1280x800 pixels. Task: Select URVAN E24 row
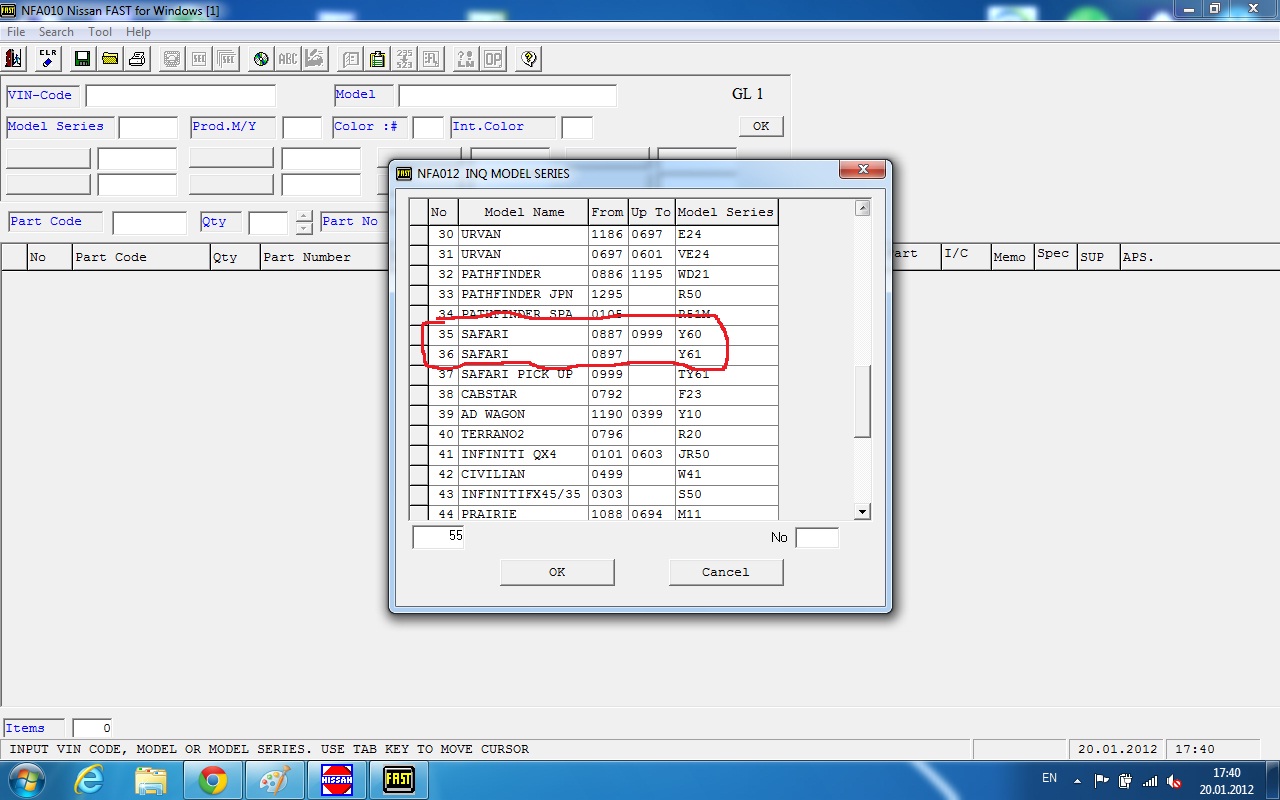(x=594, y=234)
